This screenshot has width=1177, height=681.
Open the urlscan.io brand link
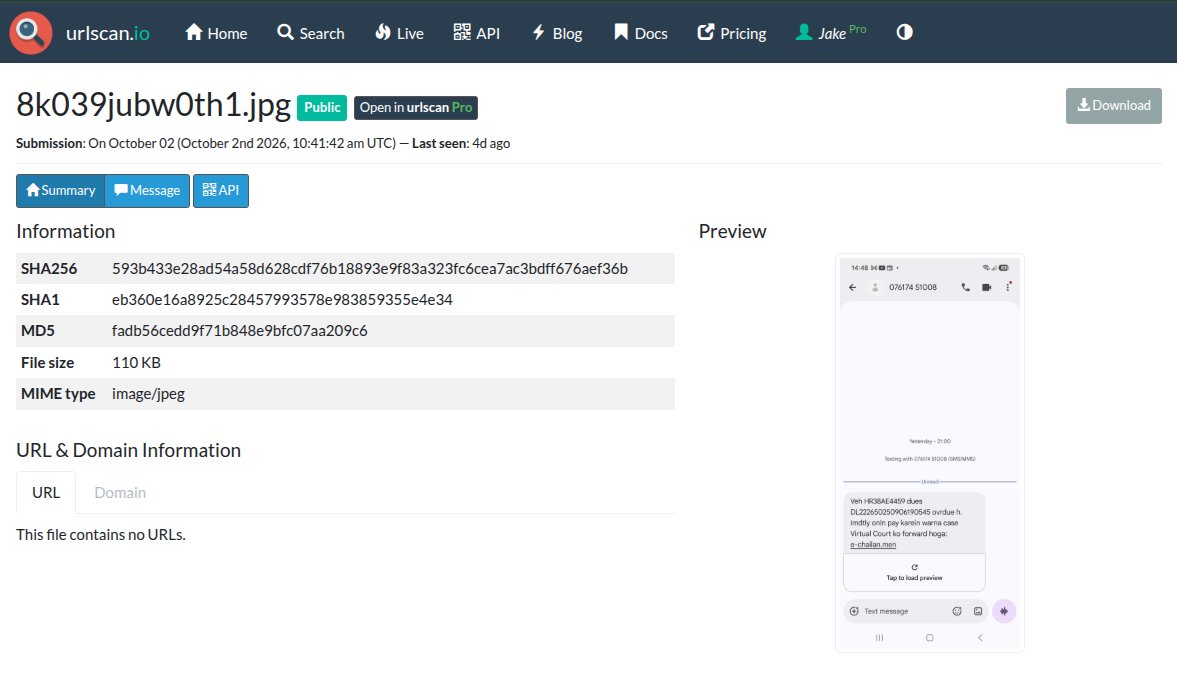coord(107,34)
